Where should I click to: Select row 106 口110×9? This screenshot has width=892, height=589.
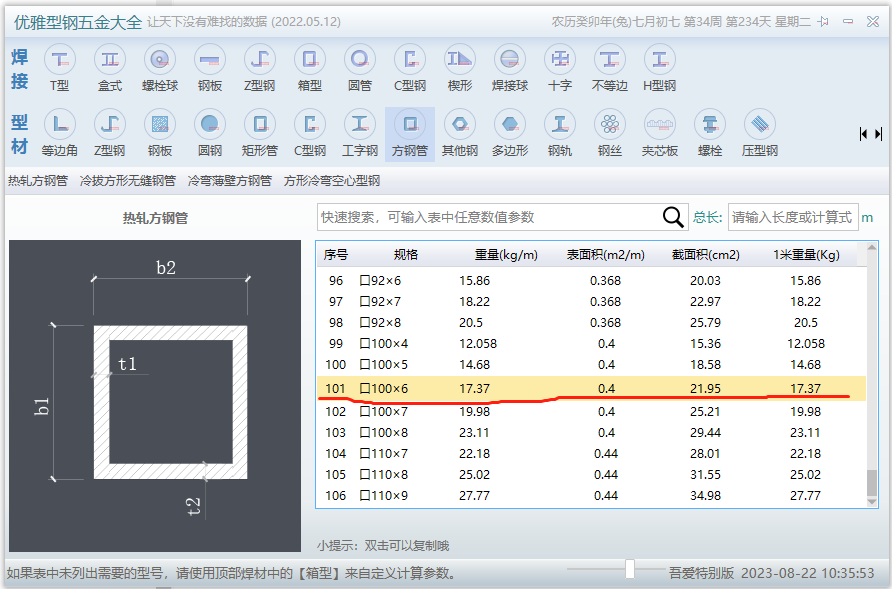tap(592, 496)
